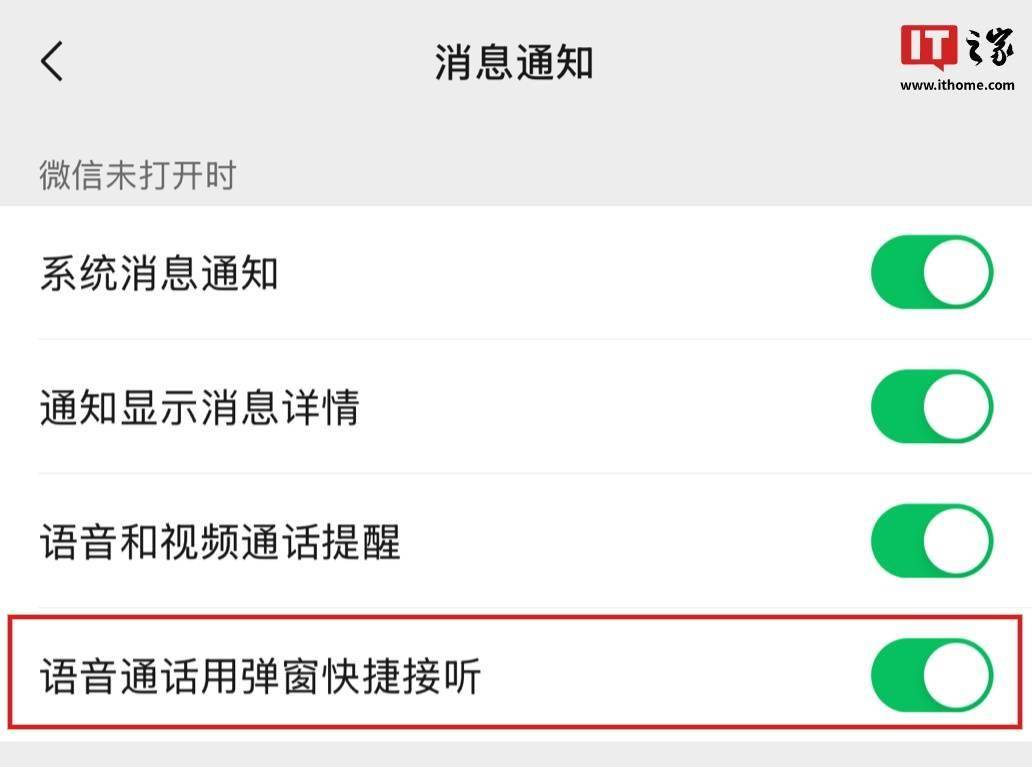1032x767 pixels.
Task: Click the gray area below the settings list
Action: click(x=516, y=753)
